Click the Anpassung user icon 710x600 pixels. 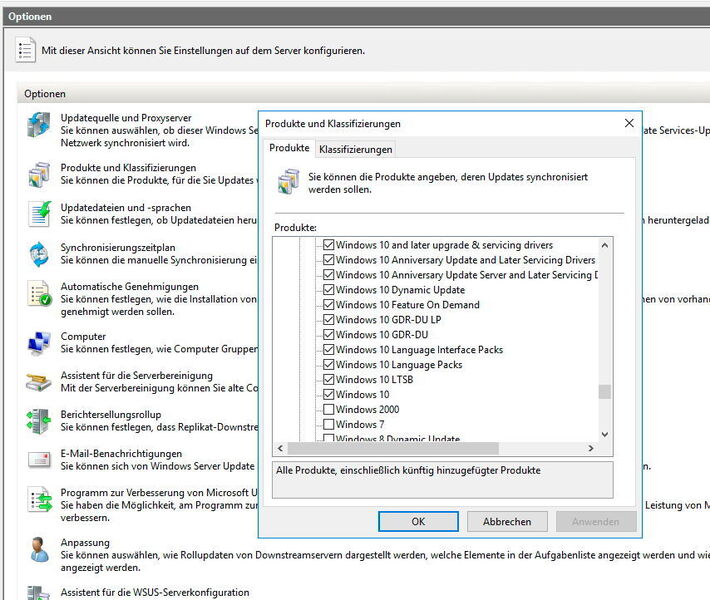pyautogui.click(x=39, y=549)
